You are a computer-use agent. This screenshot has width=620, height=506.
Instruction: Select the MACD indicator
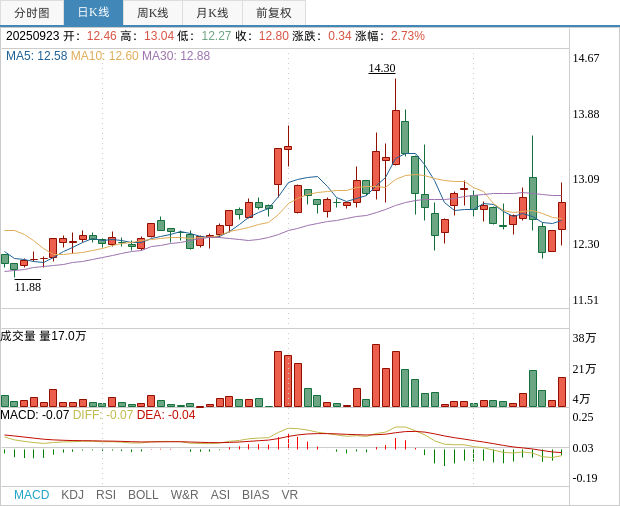[x=32, y=495]
